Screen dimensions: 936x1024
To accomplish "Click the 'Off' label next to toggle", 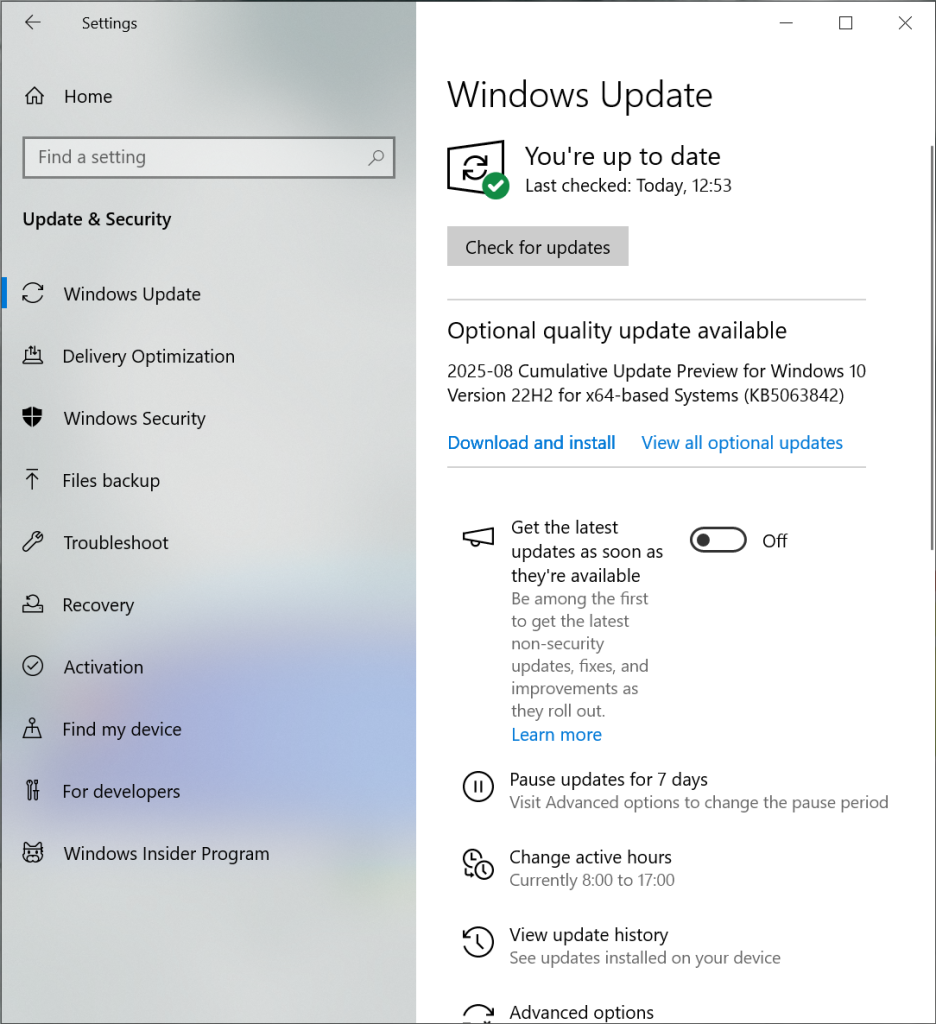I will (775, 541).
